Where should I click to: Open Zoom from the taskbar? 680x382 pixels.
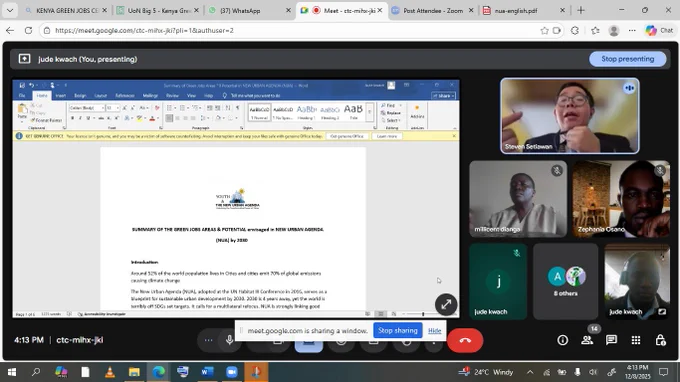232,372
